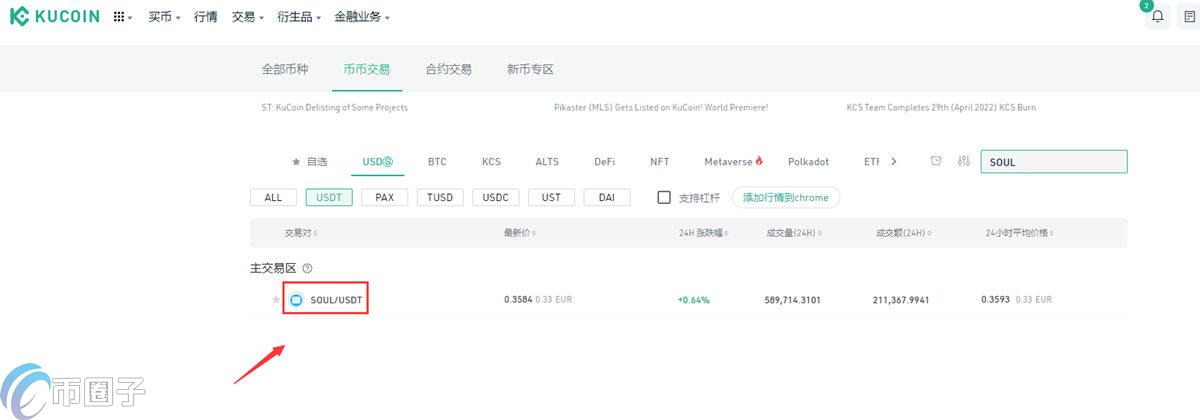The width and height of the screenshot is (1200, 420).
Task: Switch to 币币交易 tab
Action: pos(366,70)
